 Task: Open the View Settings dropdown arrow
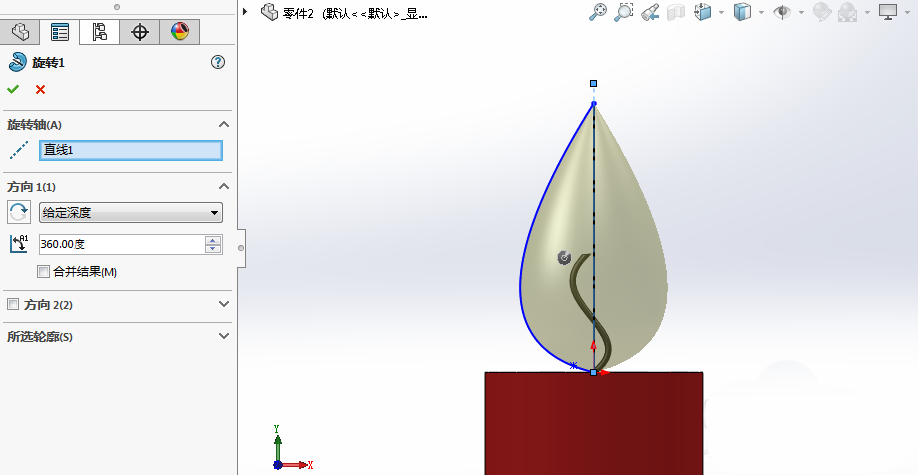click(x=907, y=12)
